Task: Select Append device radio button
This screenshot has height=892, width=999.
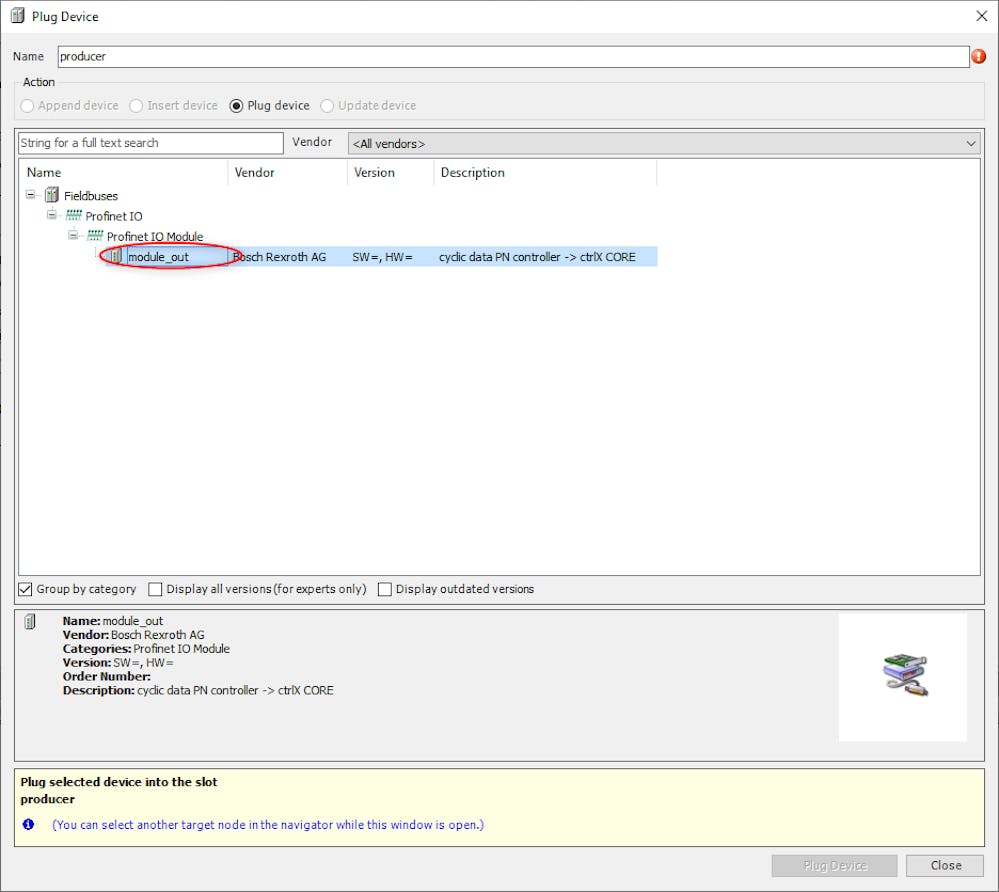Action: 27,106
